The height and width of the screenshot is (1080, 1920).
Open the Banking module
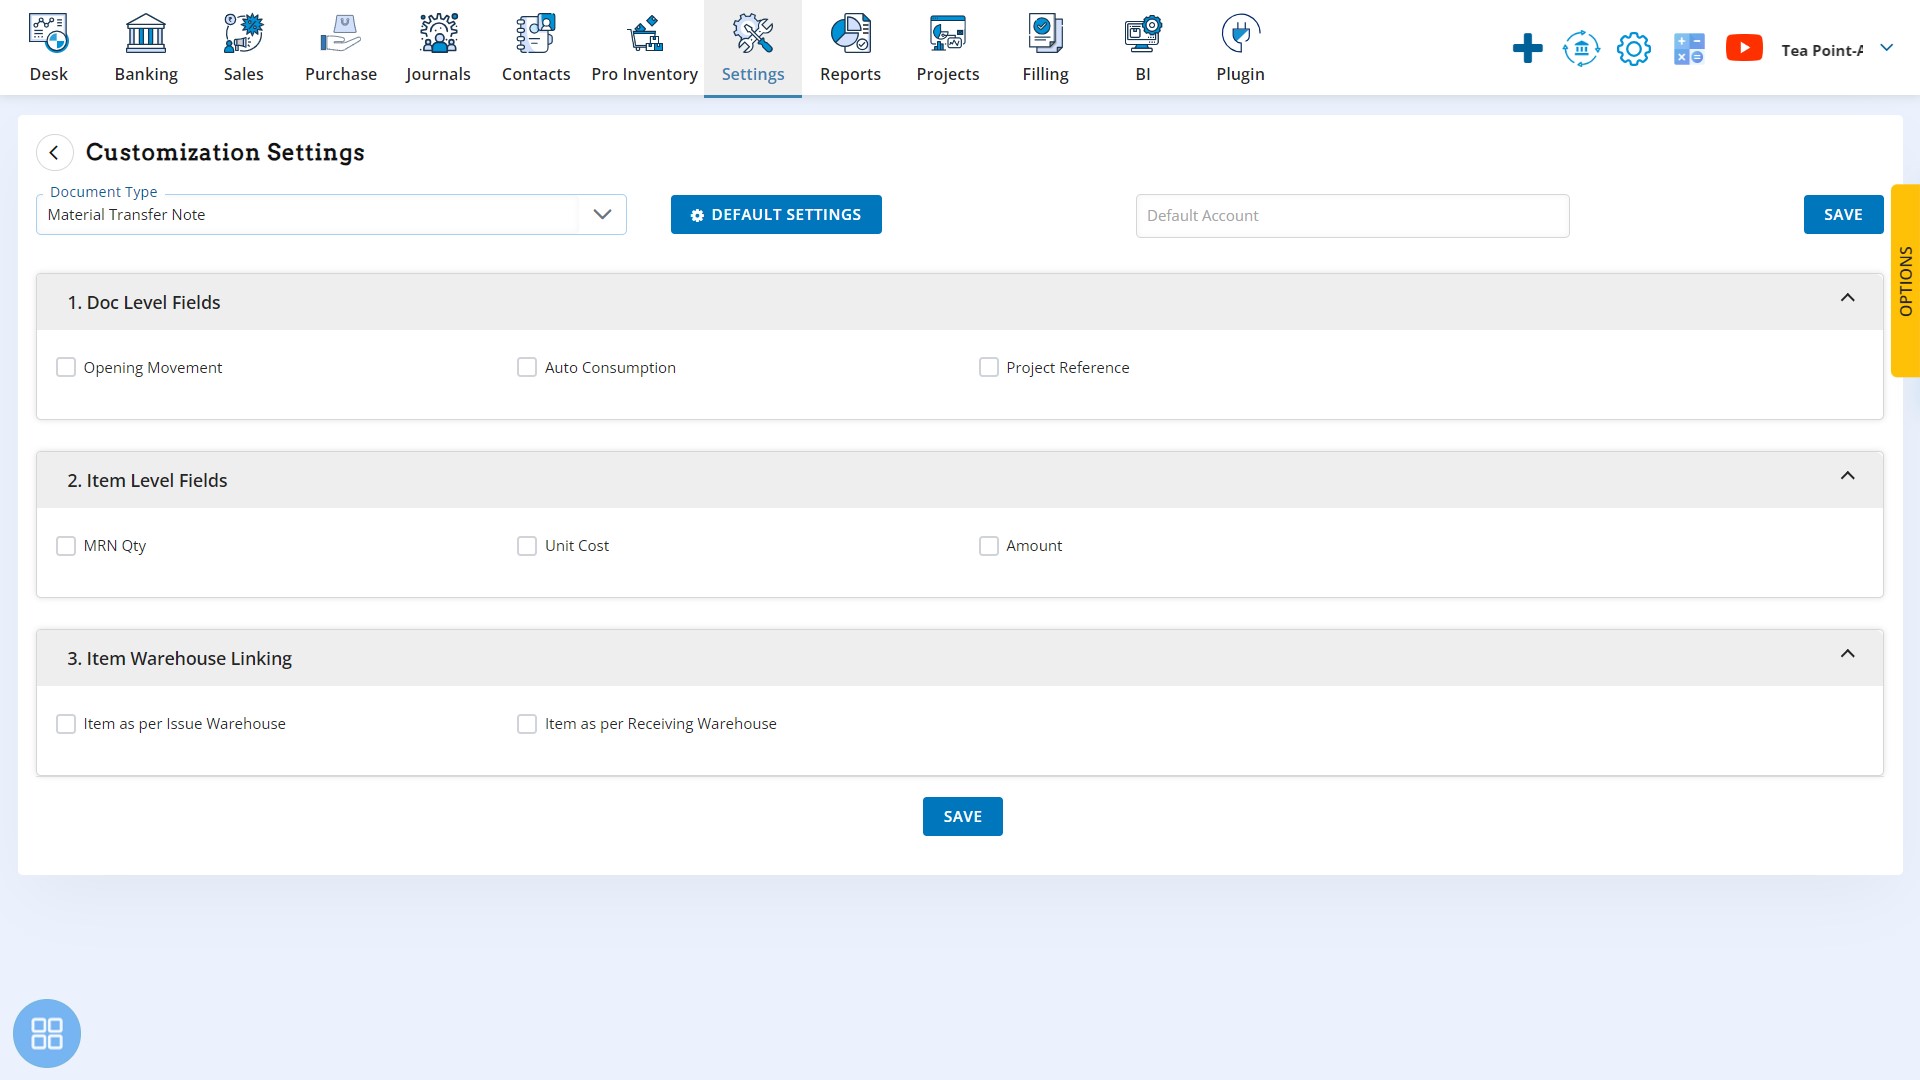pyautogui.click(x=145, y=47)
